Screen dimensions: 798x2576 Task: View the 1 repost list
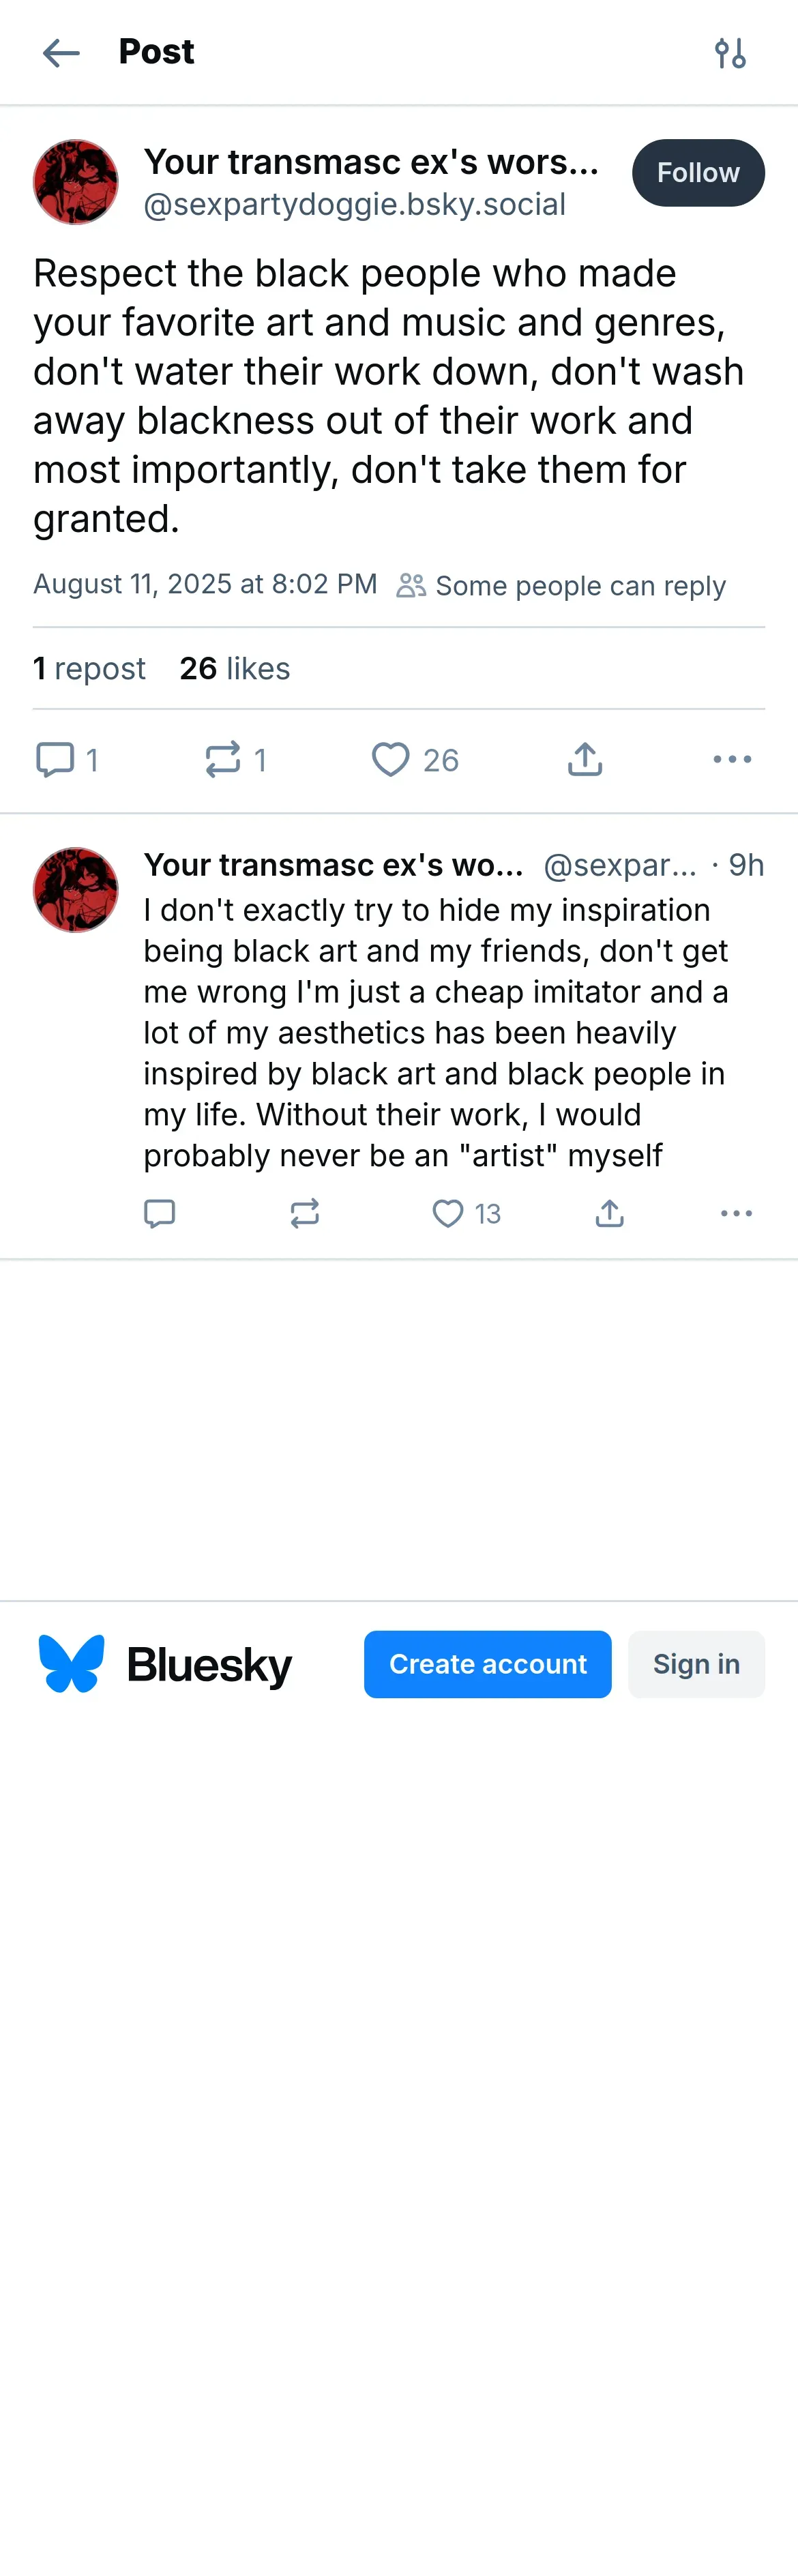click(89, 668)
